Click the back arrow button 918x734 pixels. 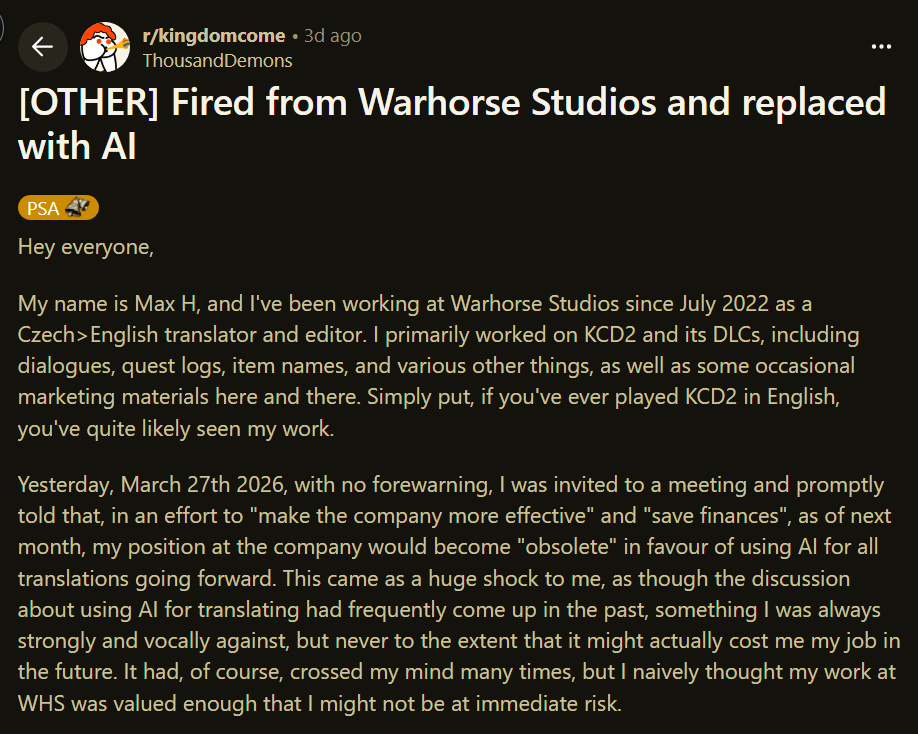(x=42, y=47)
